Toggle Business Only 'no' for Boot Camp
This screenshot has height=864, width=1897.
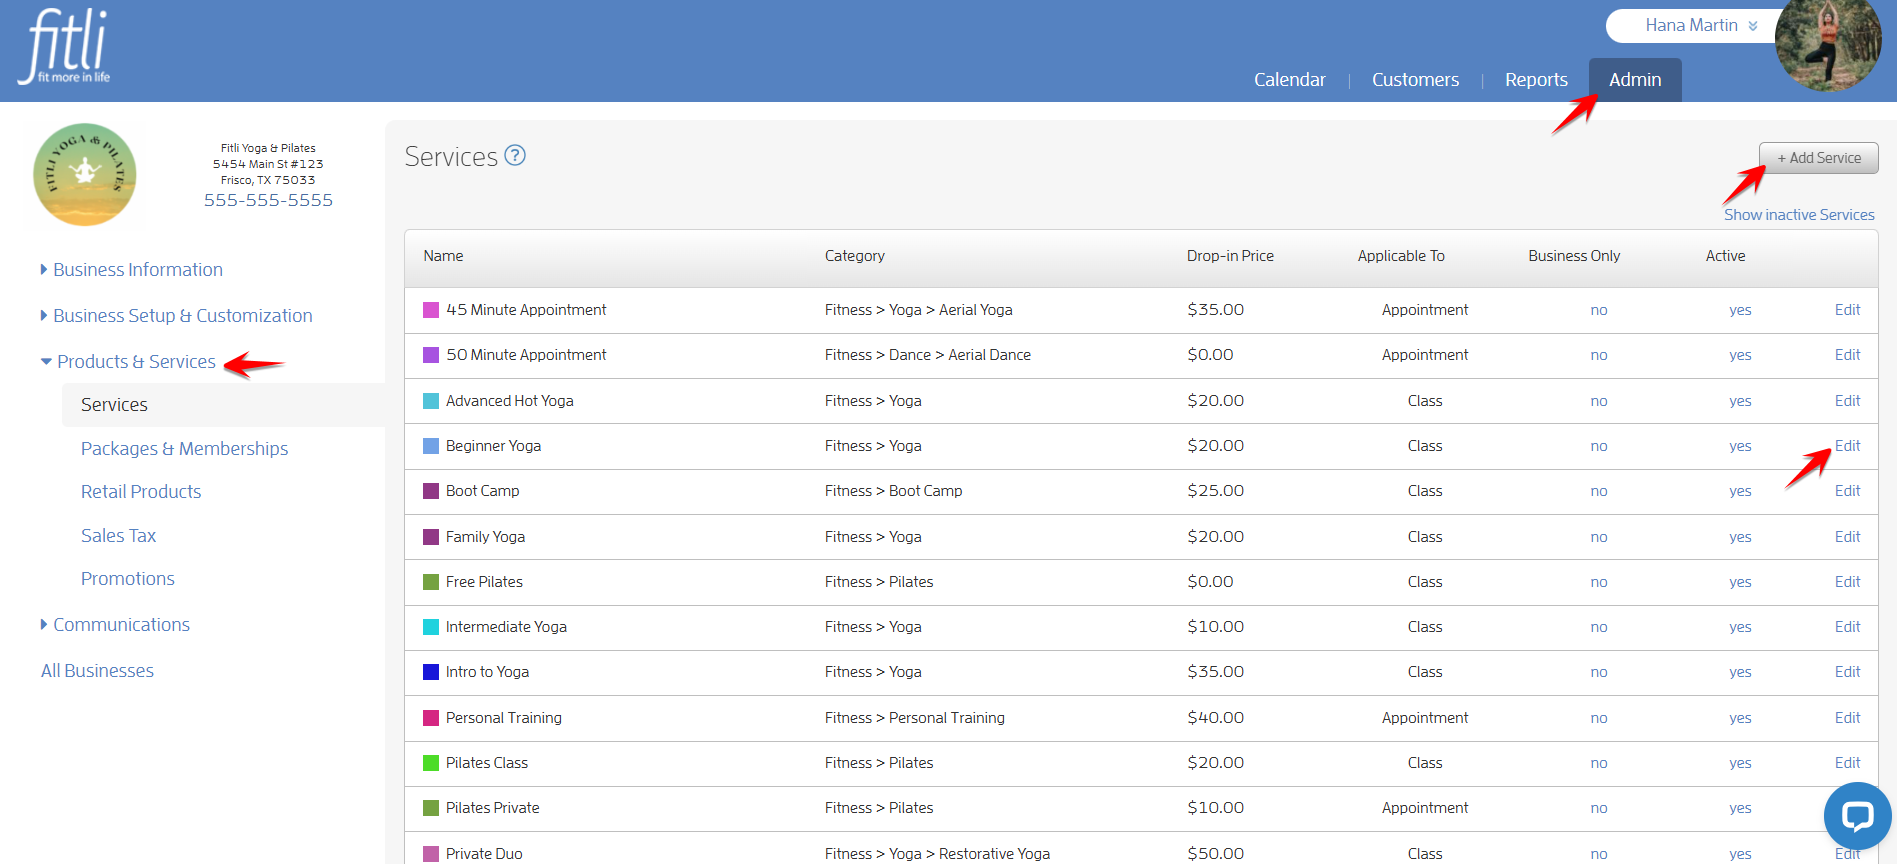1599,491
